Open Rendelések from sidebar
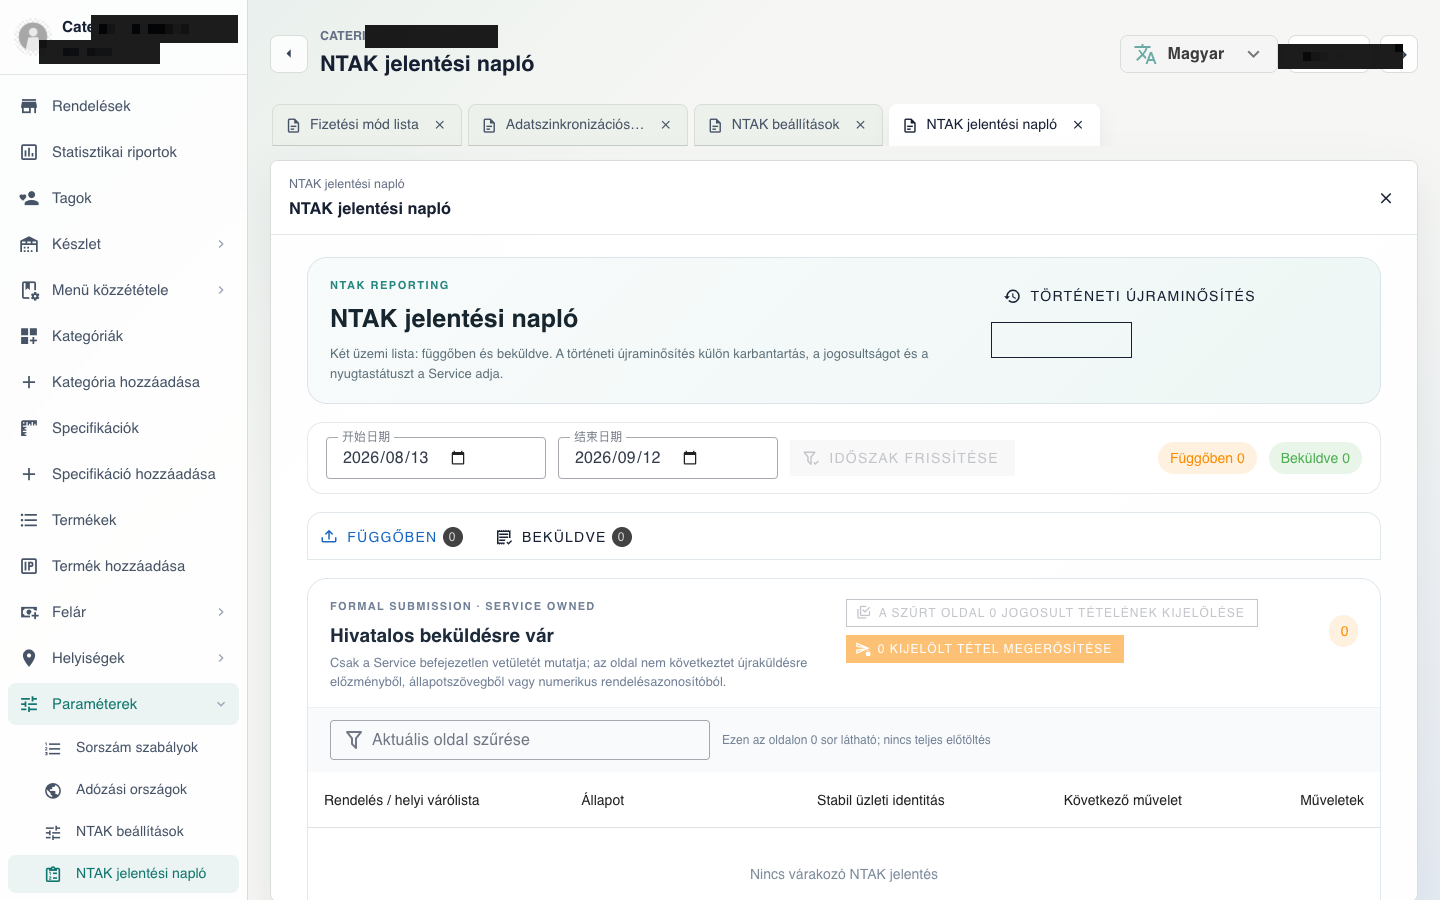Screen dimensions: 1440x900 [x=123, y=106]
